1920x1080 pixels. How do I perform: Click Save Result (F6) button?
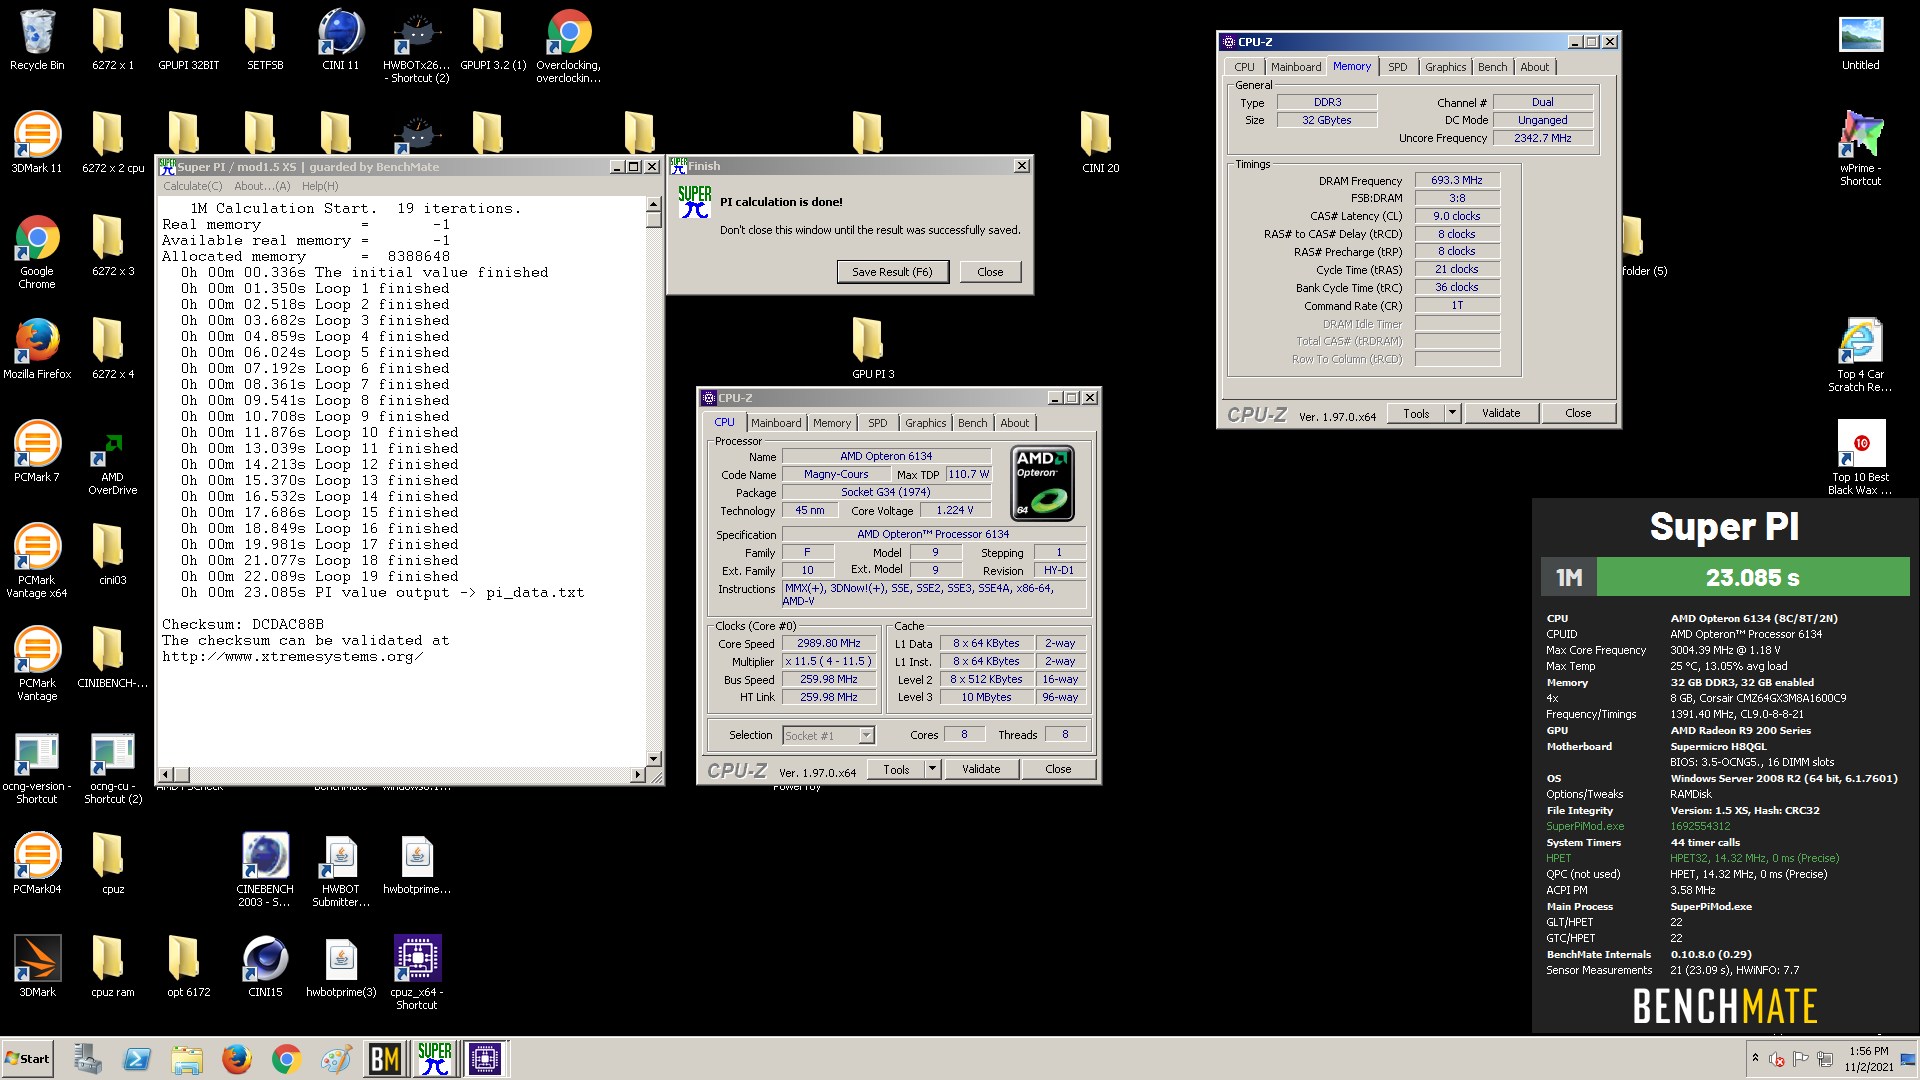tap(892, 272)
